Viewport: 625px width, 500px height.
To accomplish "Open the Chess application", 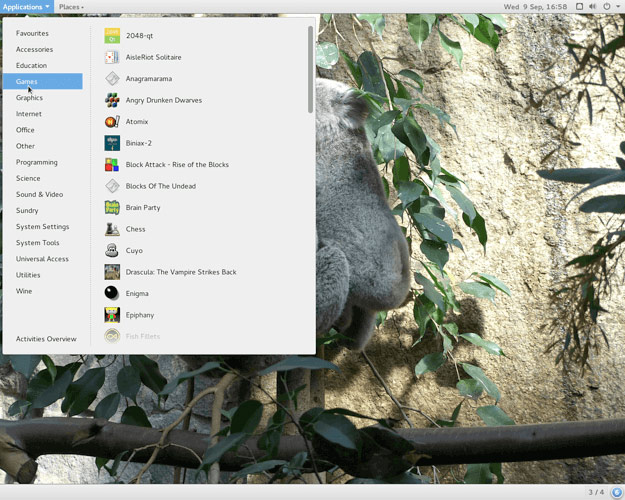I will (x=135, y=229).
